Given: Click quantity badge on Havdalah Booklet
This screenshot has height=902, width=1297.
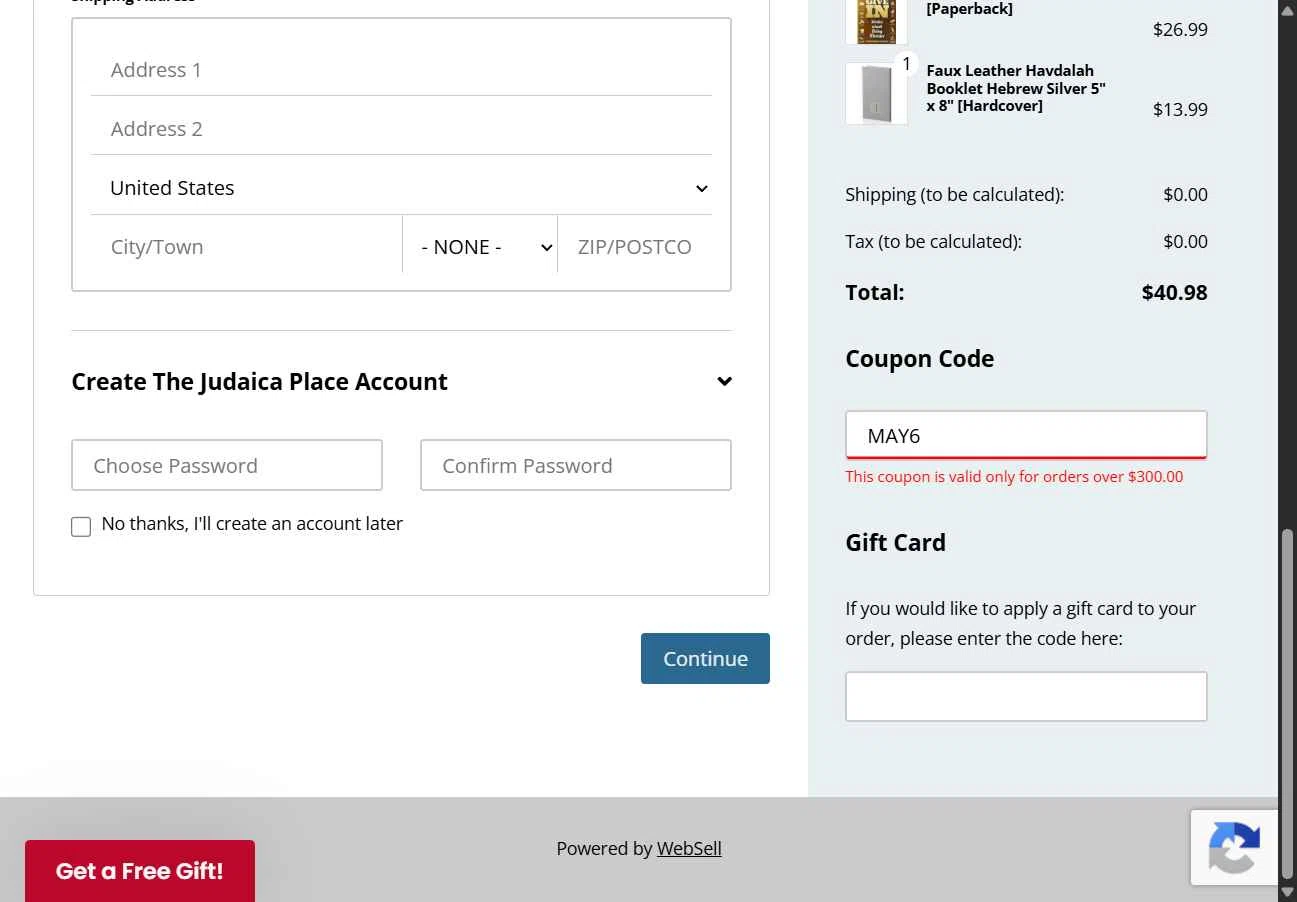Looking at the screenshot, I should [906, 64].
